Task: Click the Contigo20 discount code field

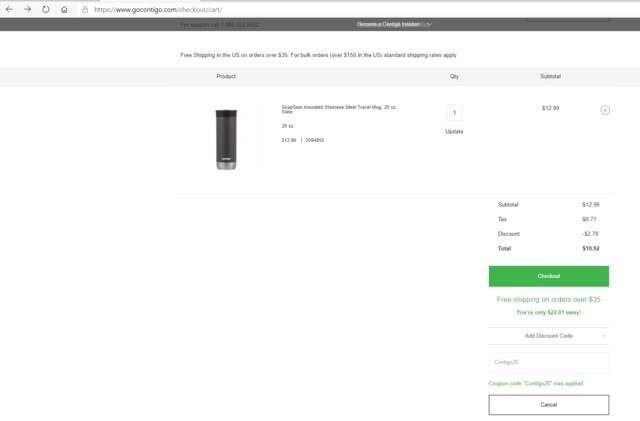Action: coord(549,362)
